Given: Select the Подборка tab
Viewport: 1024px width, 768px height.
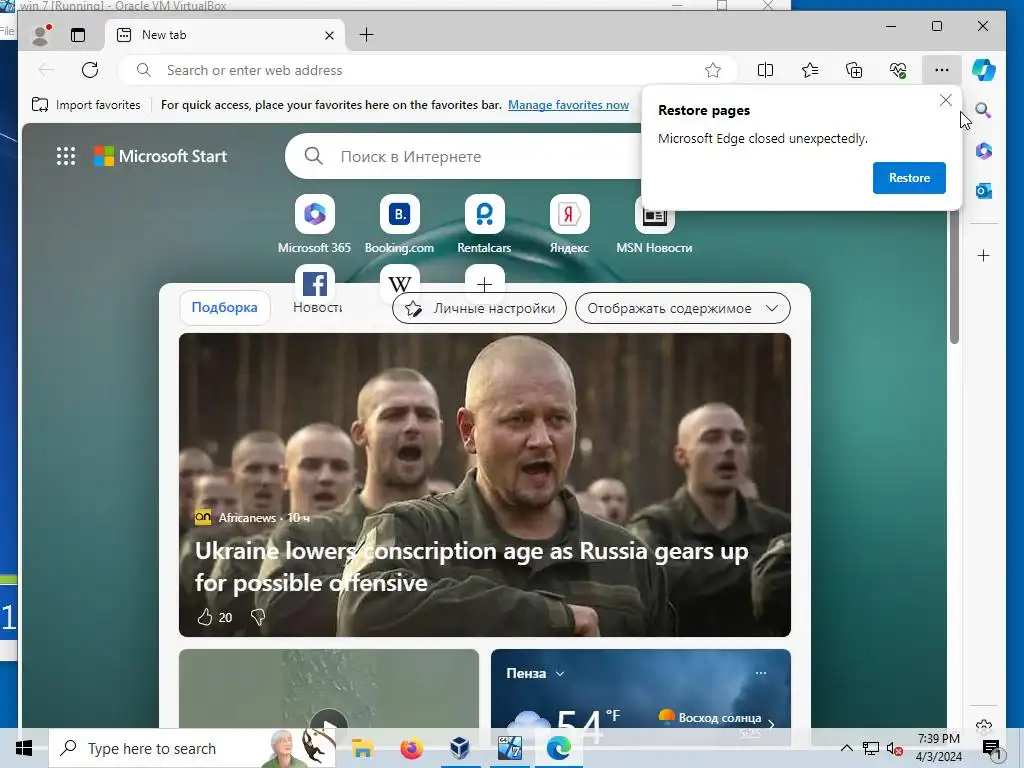Looking at the screenshot, I should click(225, 308).
